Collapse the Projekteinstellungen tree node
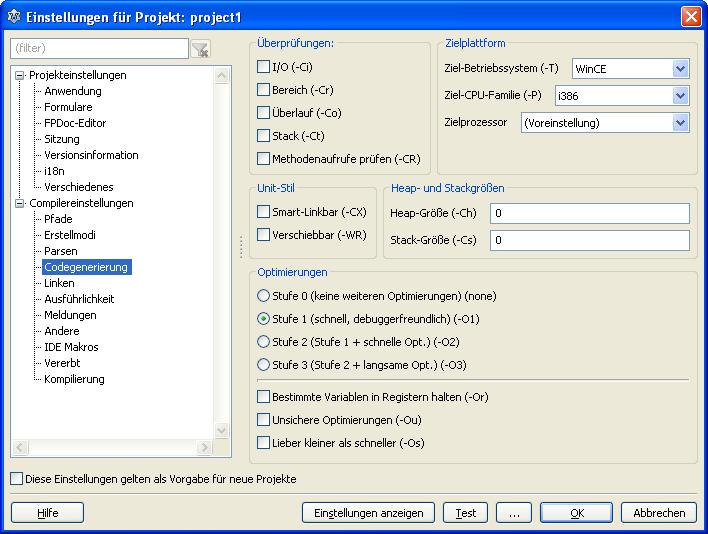 point(20,75)
